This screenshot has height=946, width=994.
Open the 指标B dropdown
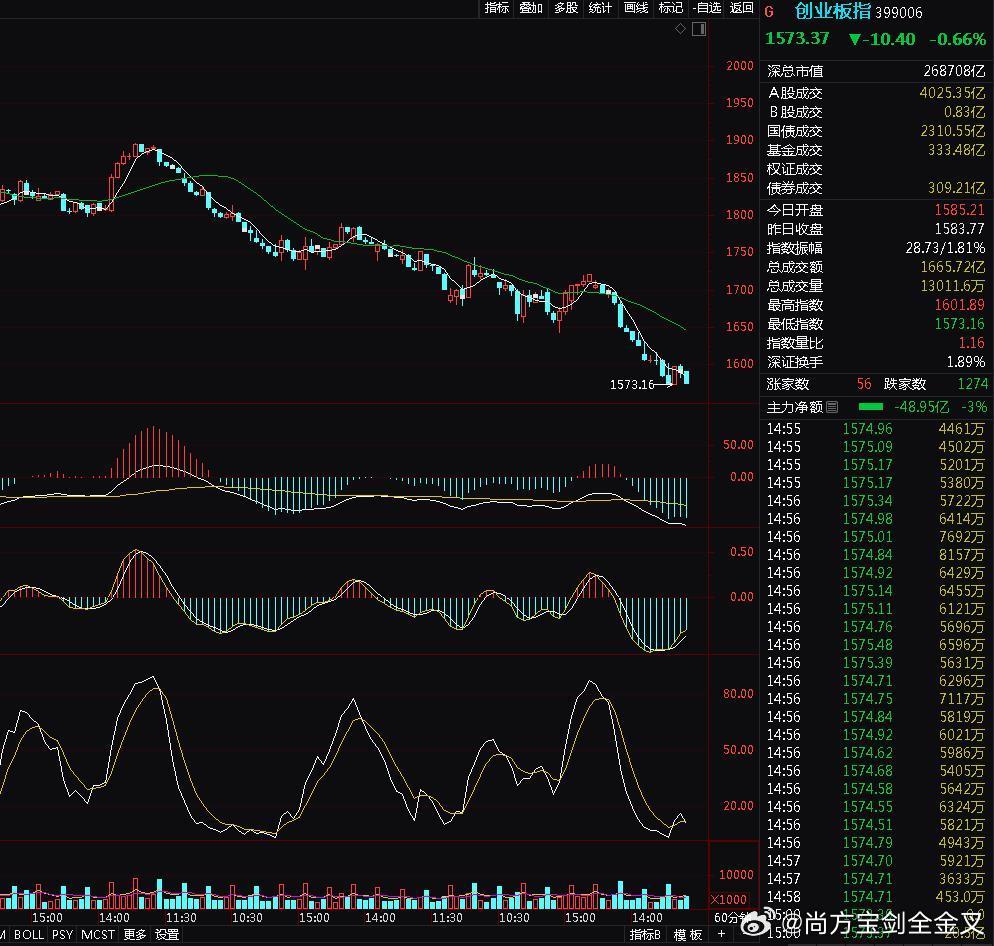pos(646,935)
